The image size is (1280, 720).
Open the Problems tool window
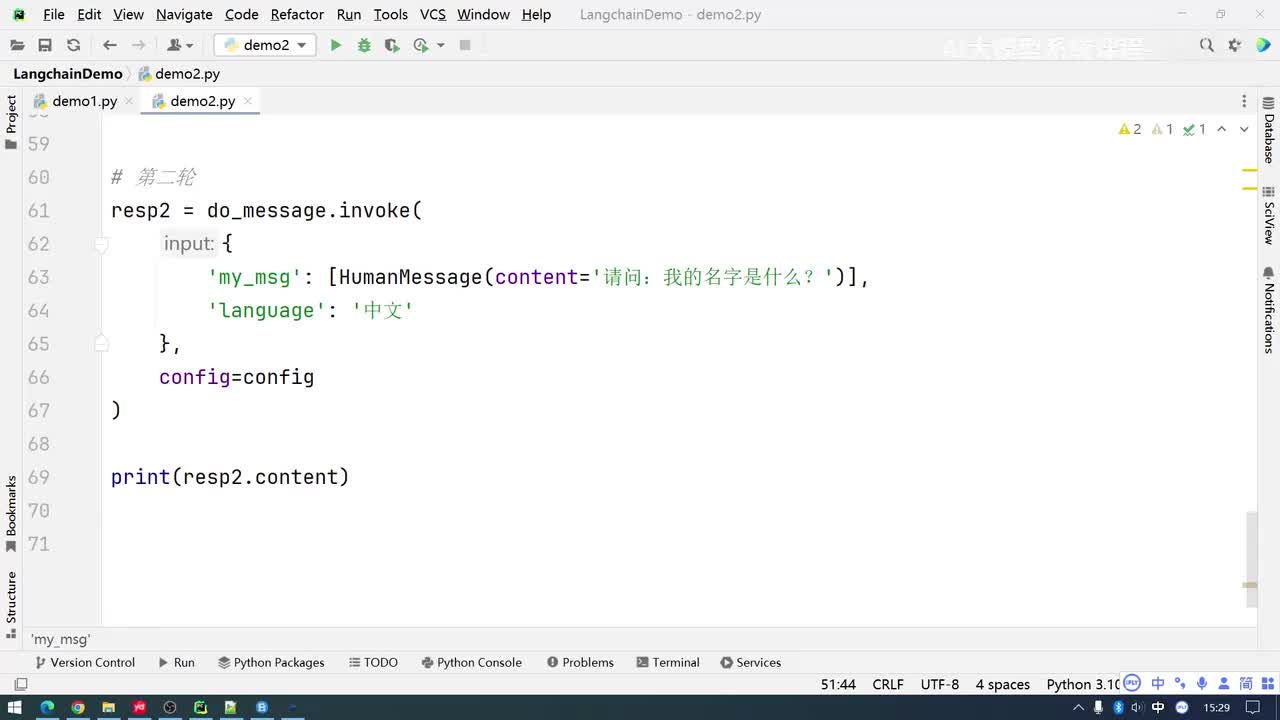[x=580, y=662]
